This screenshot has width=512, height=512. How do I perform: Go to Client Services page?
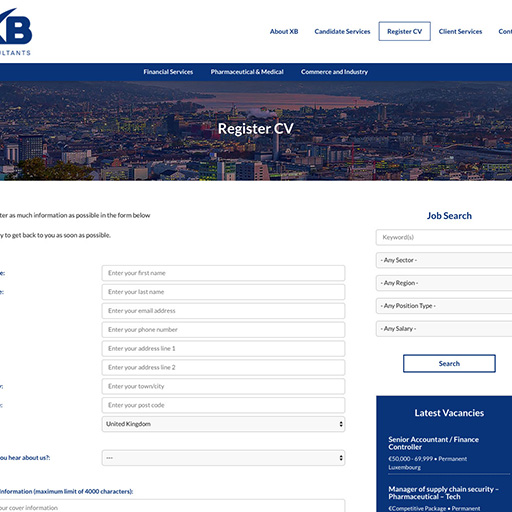[x=460, y=31]
